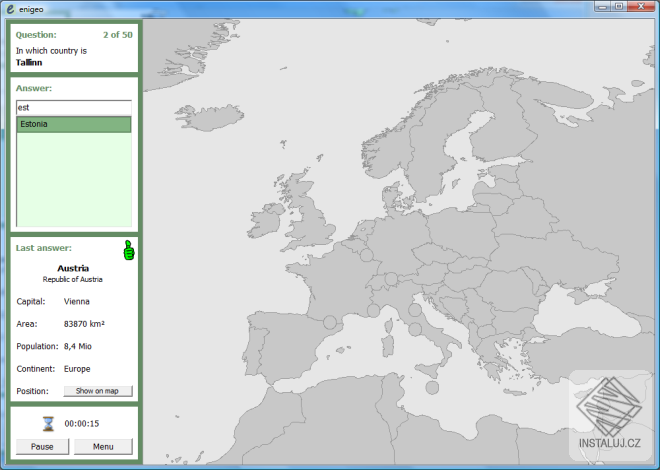
Task: Click the Vatican City circle marker
Action: pos(415,329)
